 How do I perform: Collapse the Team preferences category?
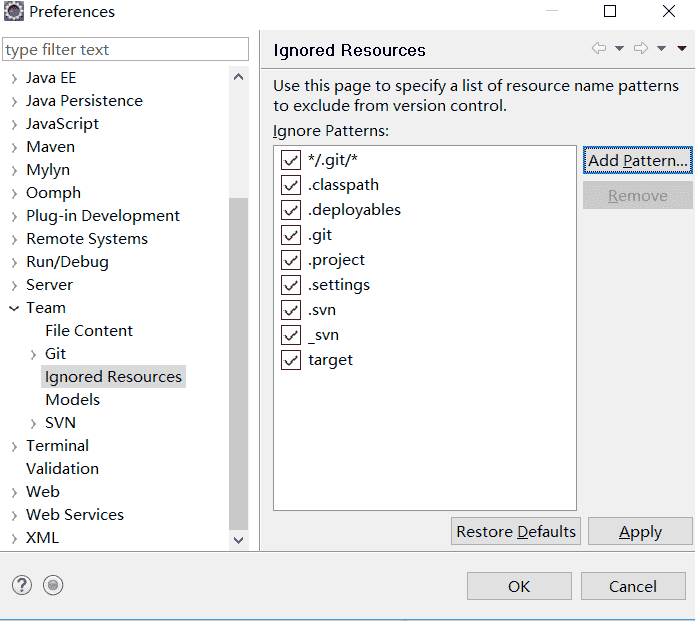[x=14, y=308]
